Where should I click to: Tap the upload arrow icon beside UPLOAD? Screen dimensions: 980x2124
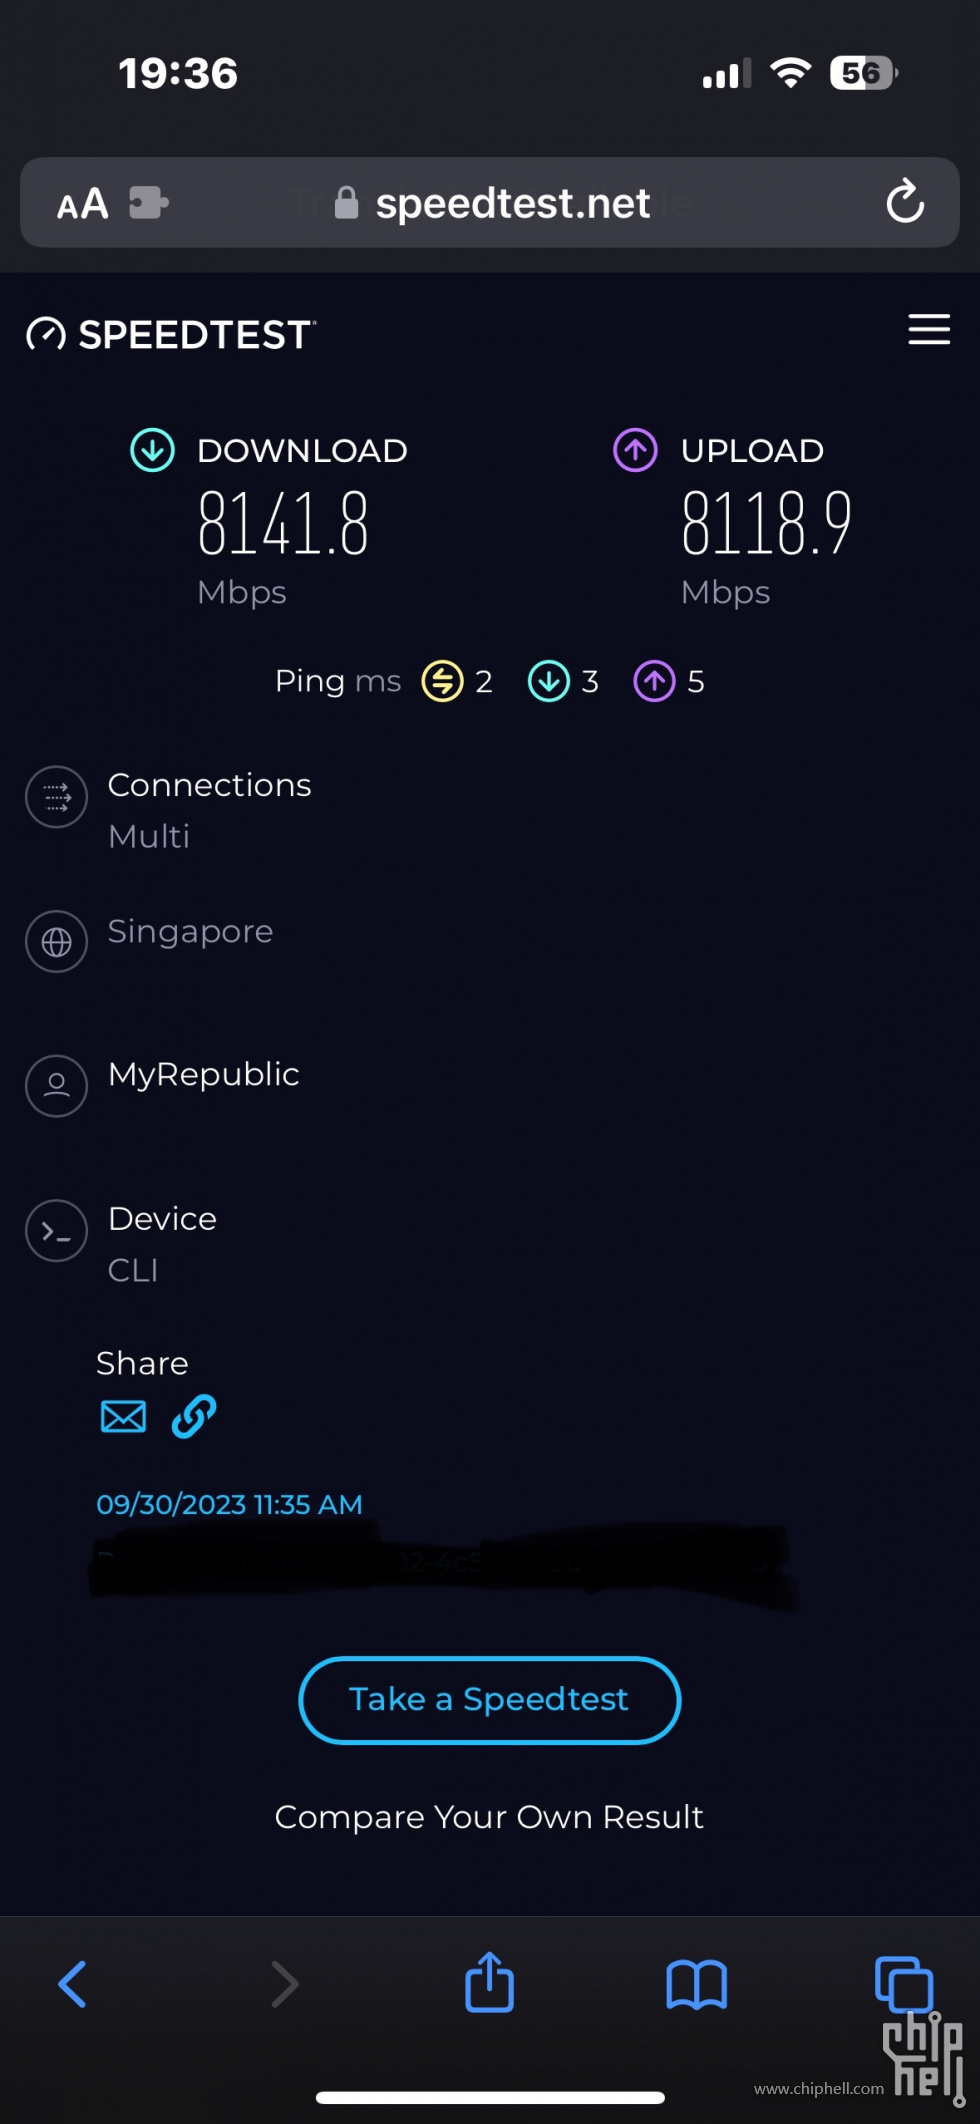coord(635,450)
